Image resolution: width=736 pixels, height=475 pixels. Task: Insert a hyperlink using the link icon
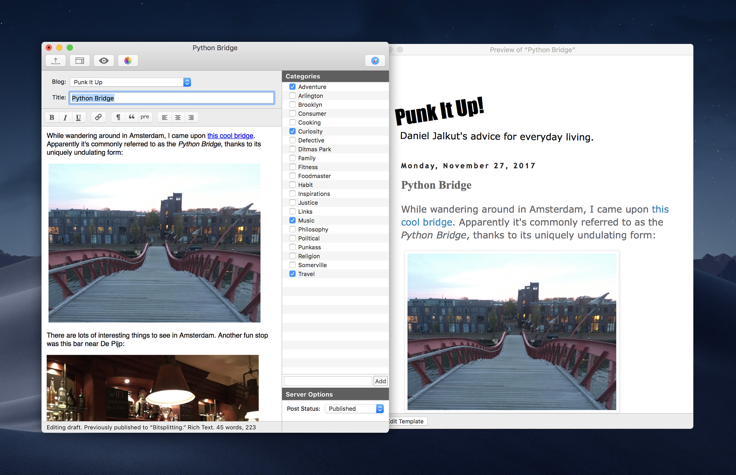(x=98, y=117)
